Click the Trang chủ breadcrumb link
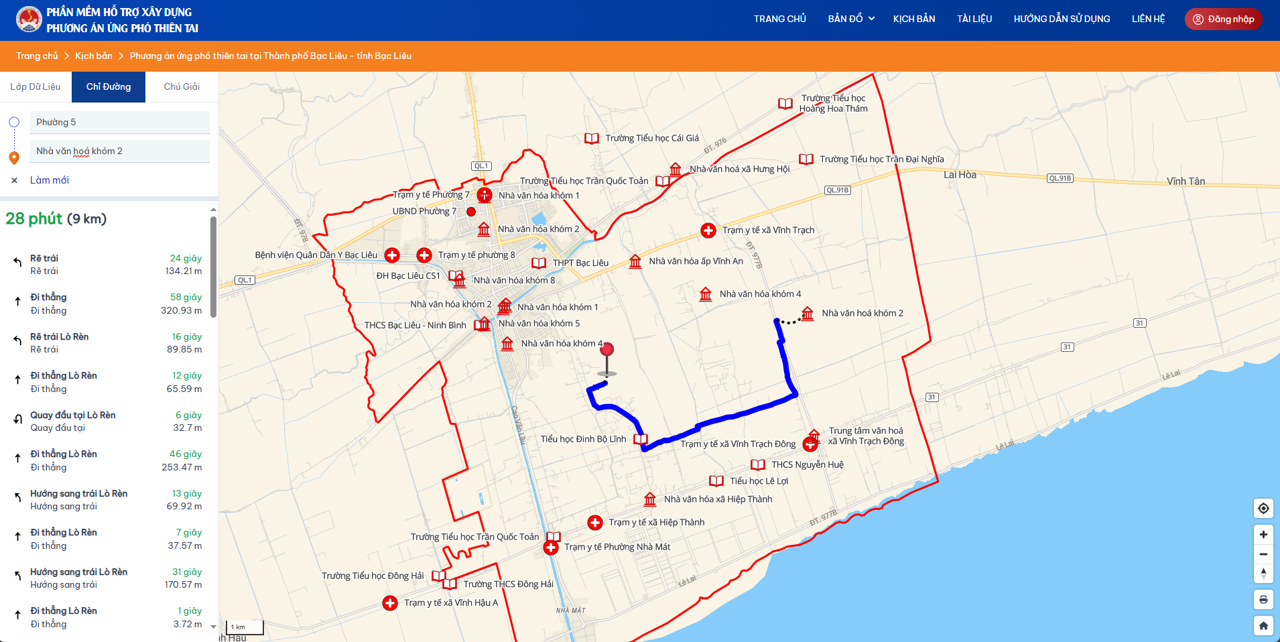This screenshot has width=1280, height=642. tap(37, 56)
